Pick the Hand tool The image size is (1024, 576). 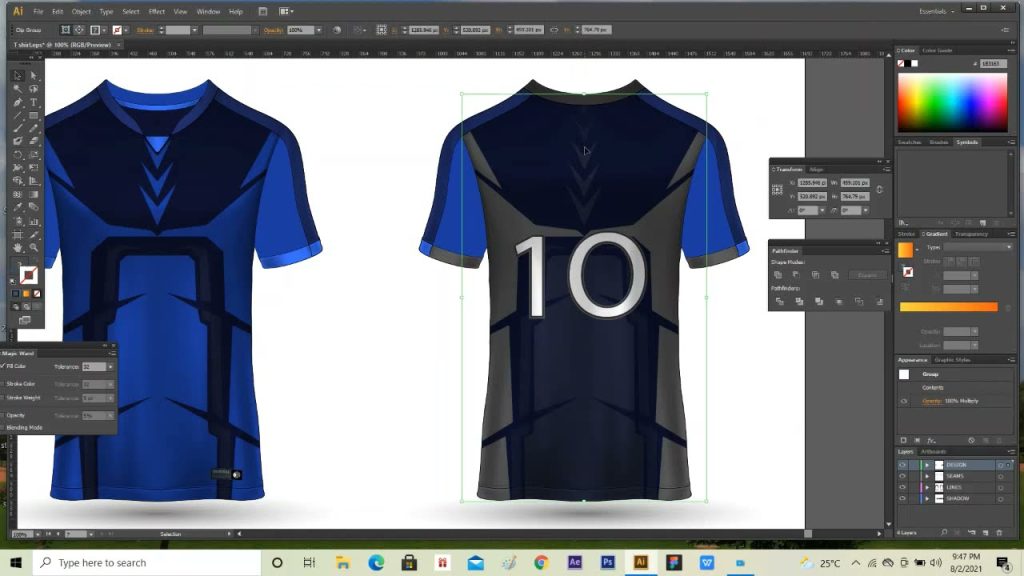point(18,248)
